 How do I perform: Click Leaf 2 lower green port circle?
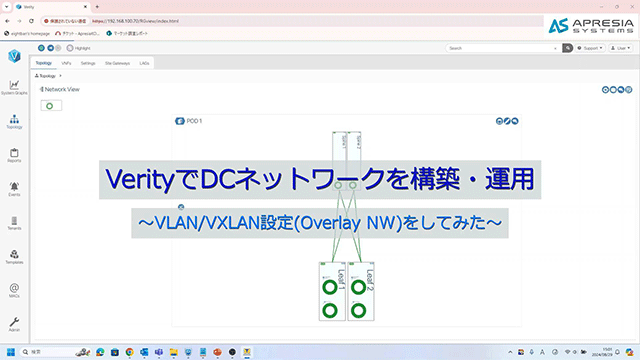pos(358,311)
